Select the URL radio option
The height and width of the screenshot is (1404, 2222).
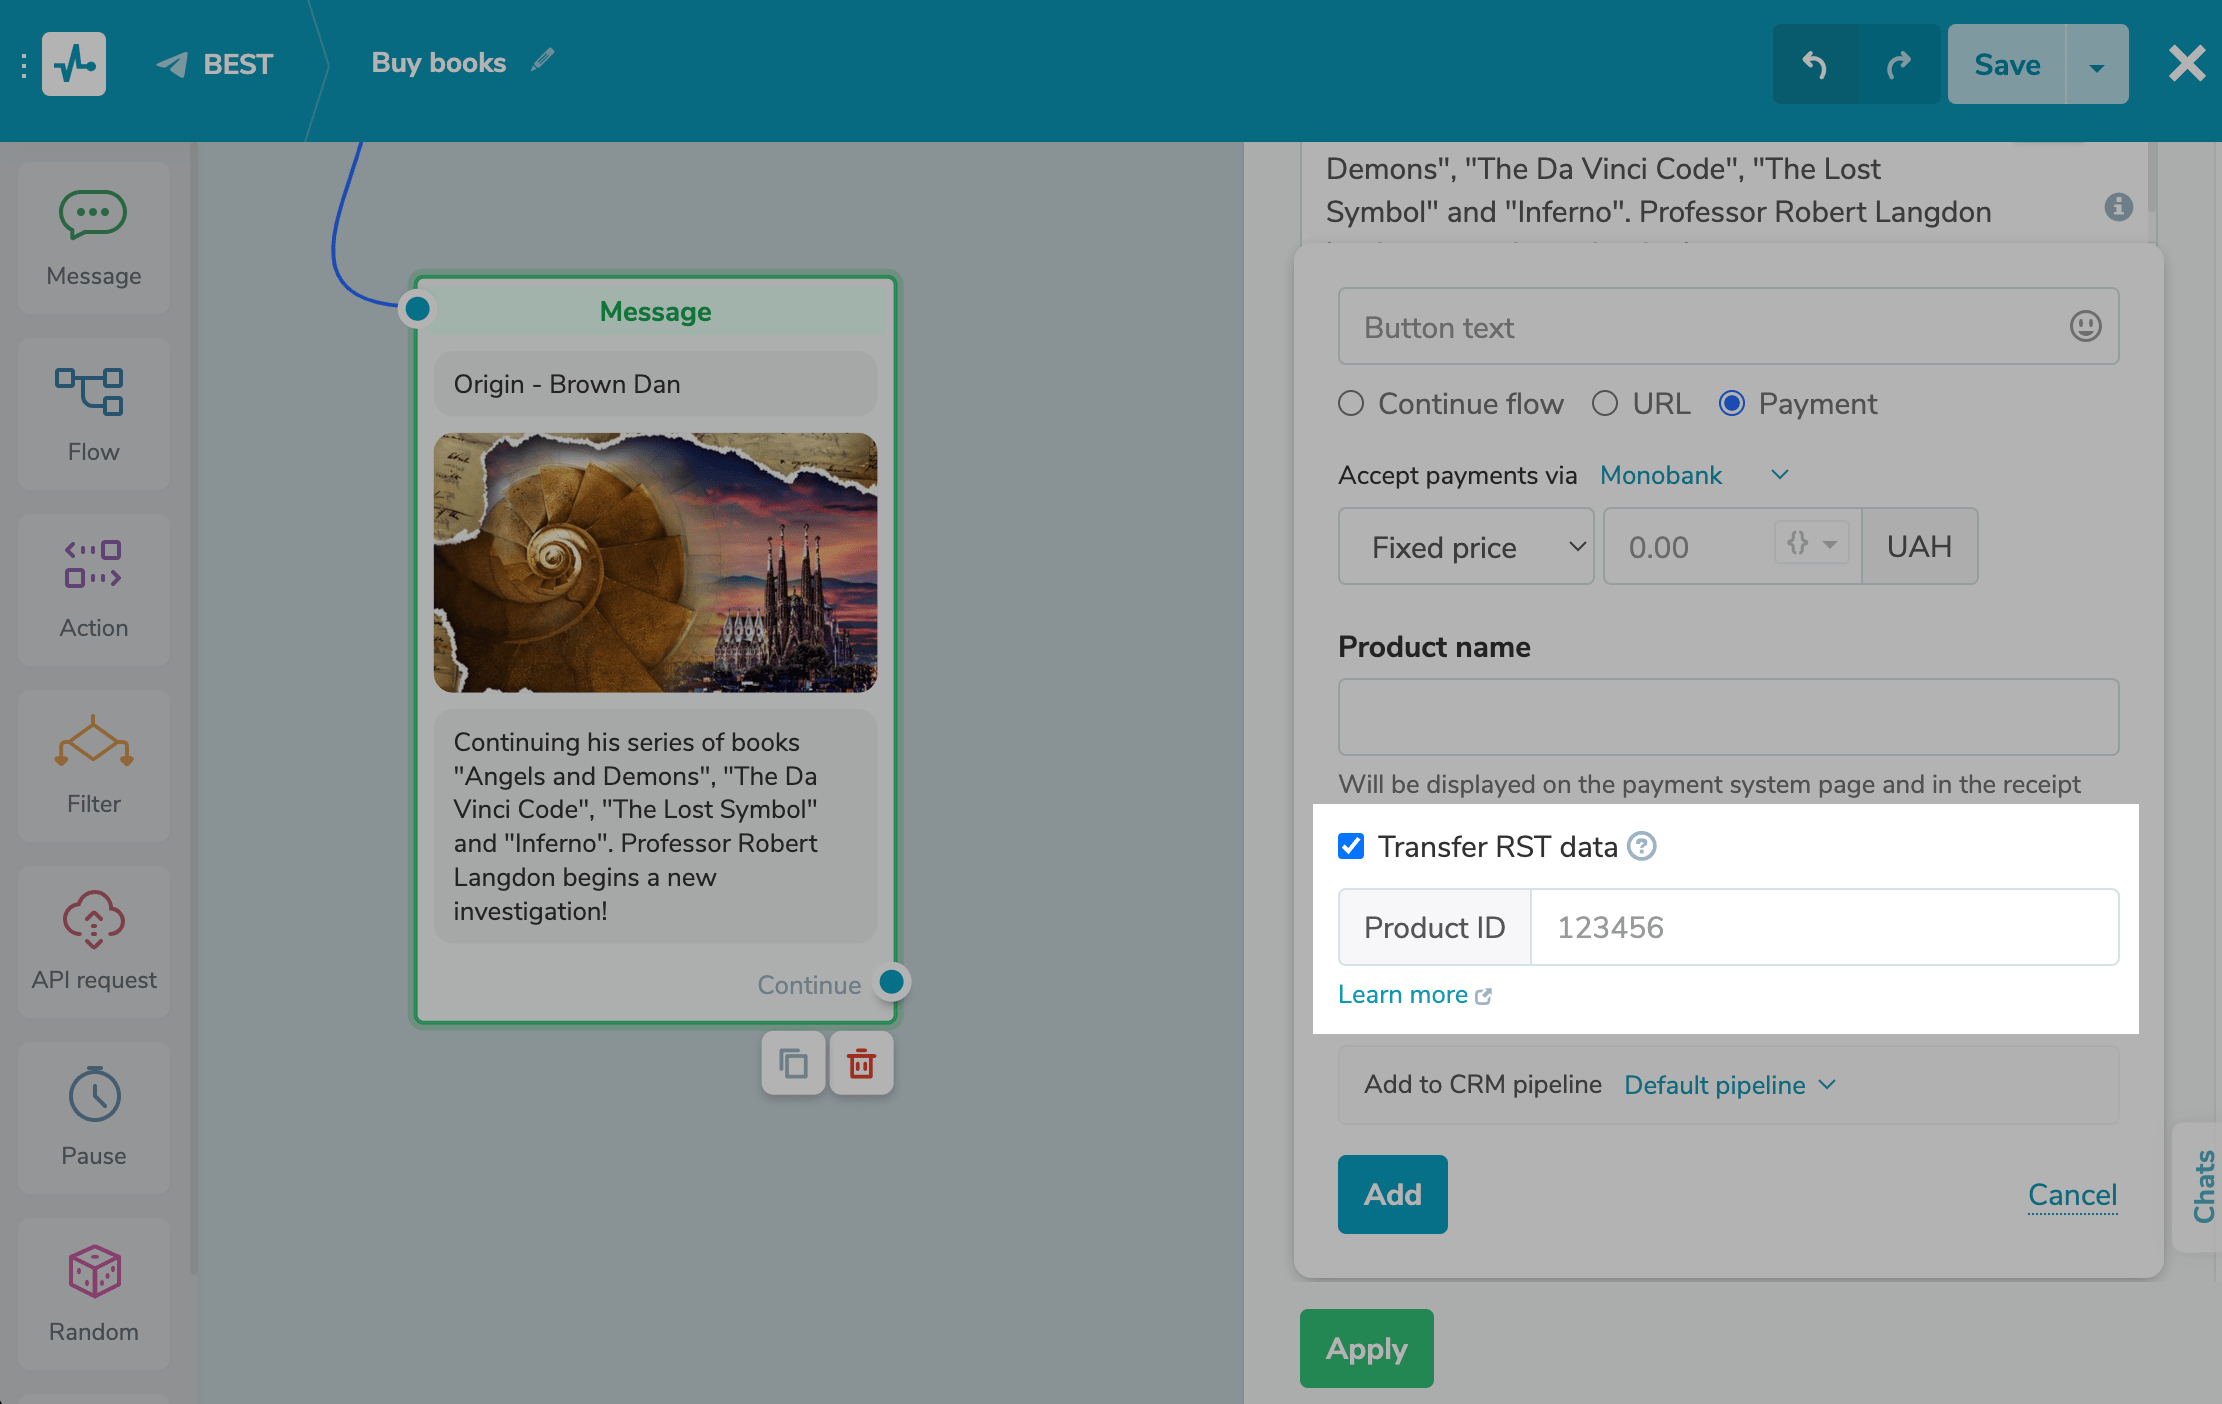(1605, 403)
